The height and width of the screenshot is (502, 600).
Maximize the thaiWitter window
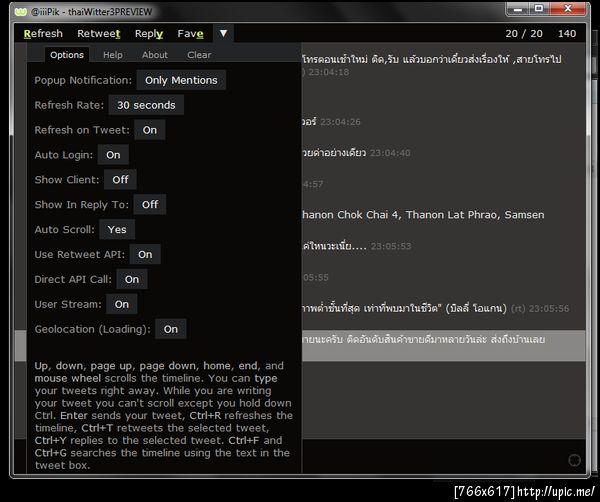(539, 9)
